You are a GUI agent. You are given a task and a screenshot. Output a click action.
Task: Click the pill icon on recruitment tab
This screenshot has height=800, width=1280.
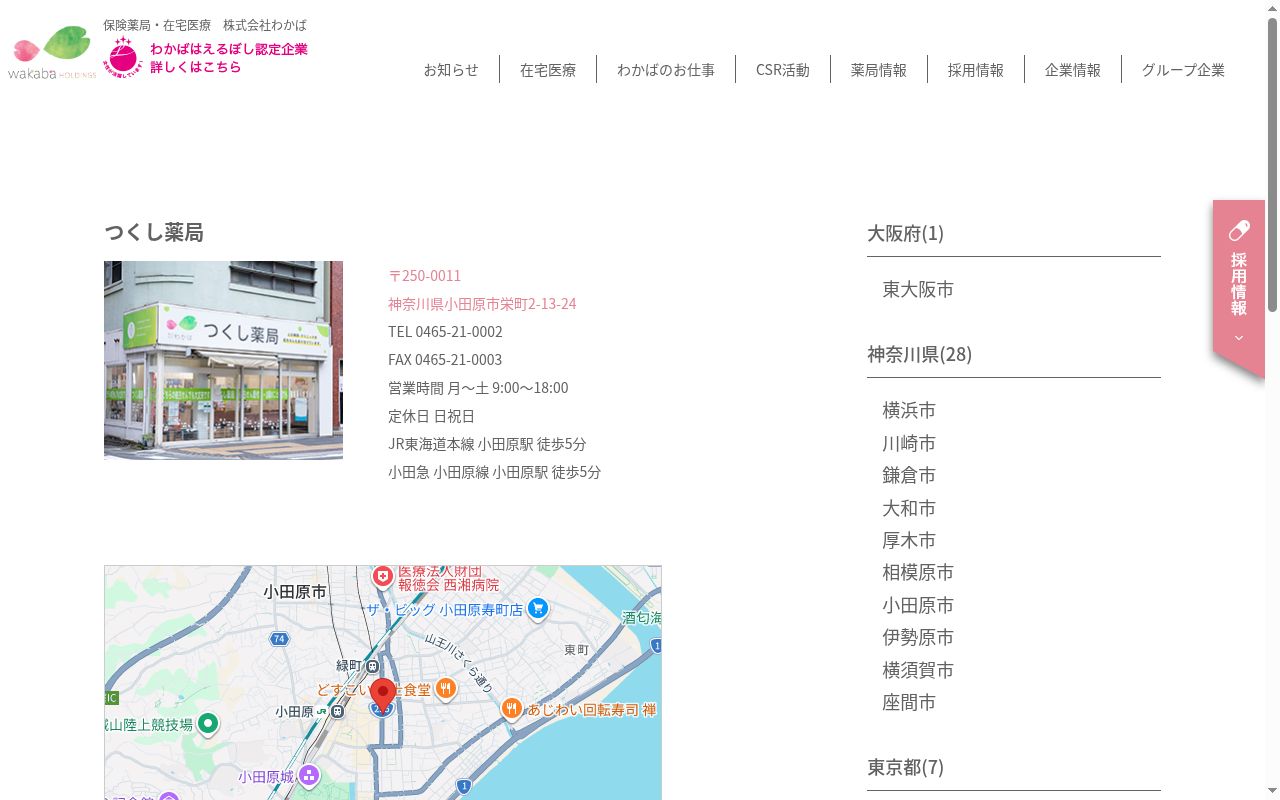pyautogui.click(x=1239, y=231)
